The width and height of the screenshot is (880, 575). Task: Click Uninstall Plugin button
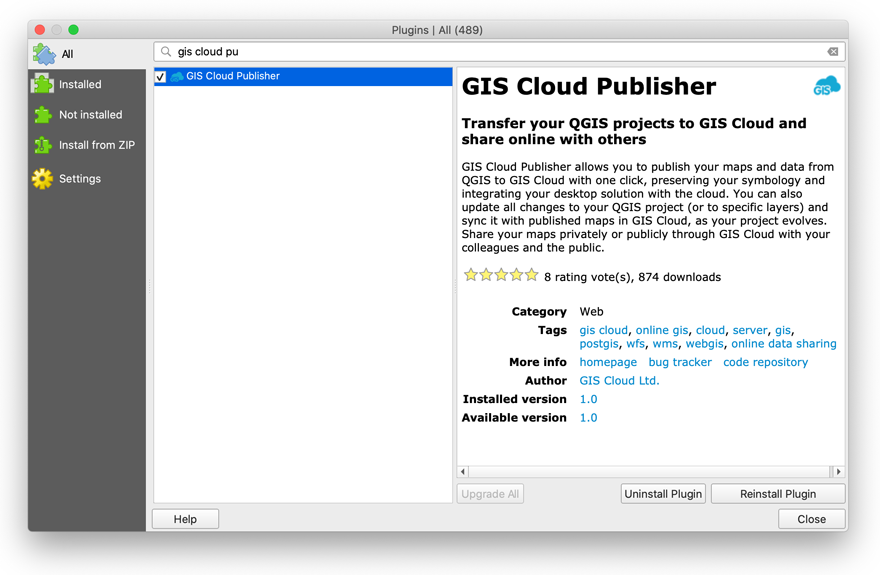663,494
